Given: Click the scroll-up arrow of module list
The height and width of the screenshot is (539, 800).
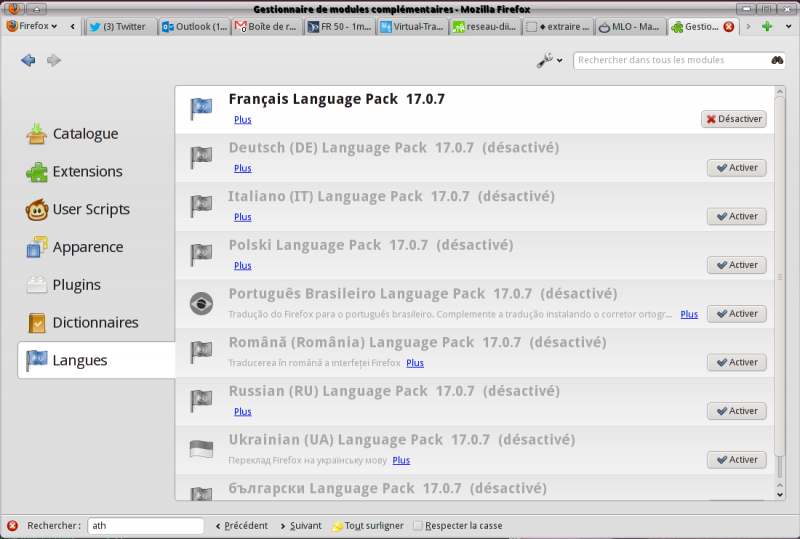Looking at the screenshot, I should click(x=780, y=91).
